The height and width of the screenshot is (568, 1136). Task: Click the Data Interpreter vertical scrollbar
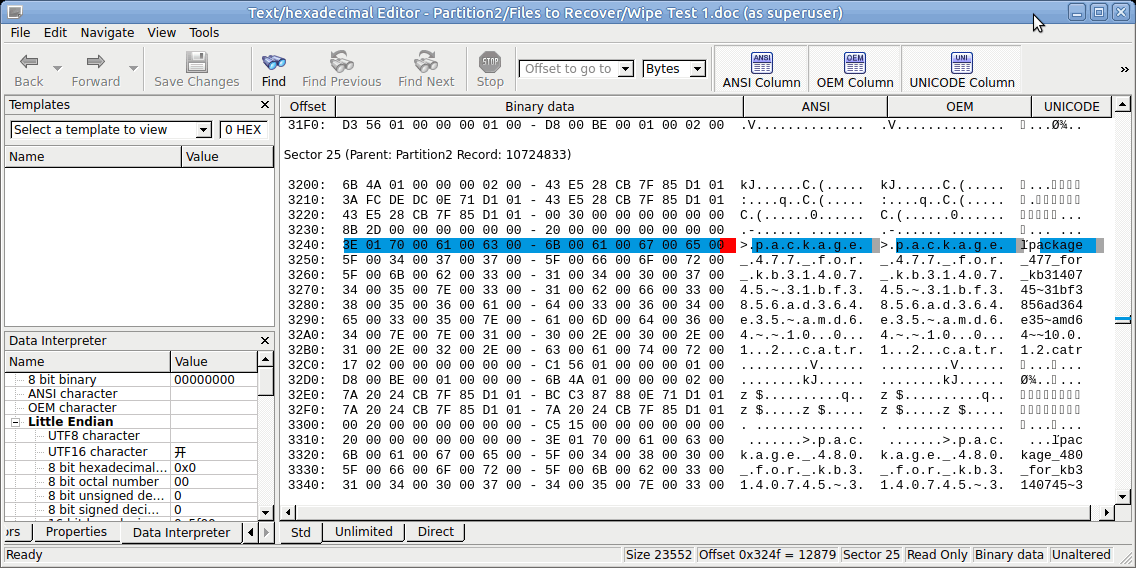tap(266, 440)
